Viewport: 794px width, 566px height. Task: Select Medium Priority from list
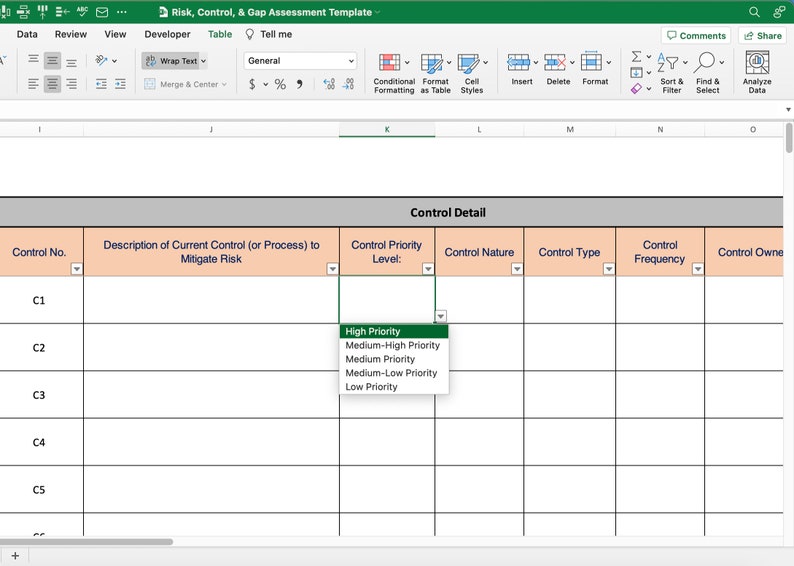[x=394, y=359]
